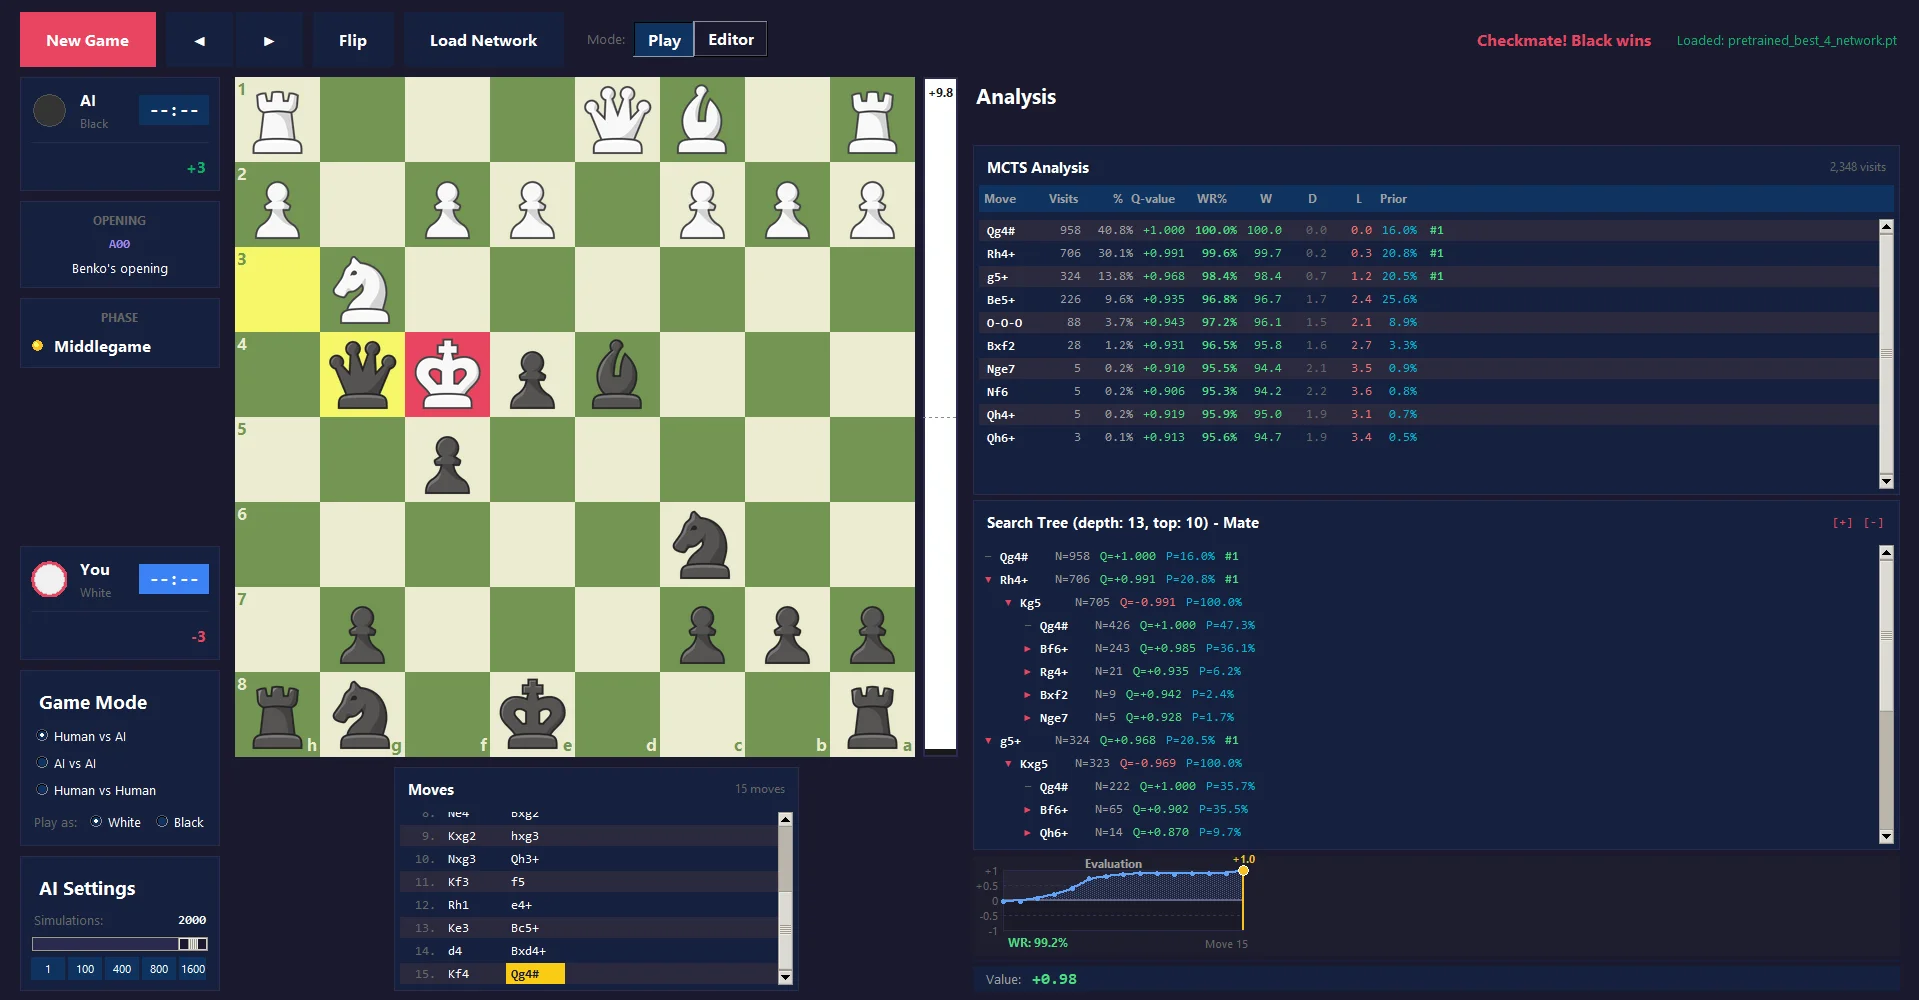The width and height of the screenshot is (1919, 1000).
Task: Click the You White player avatar
Action: tap(49, 579)
